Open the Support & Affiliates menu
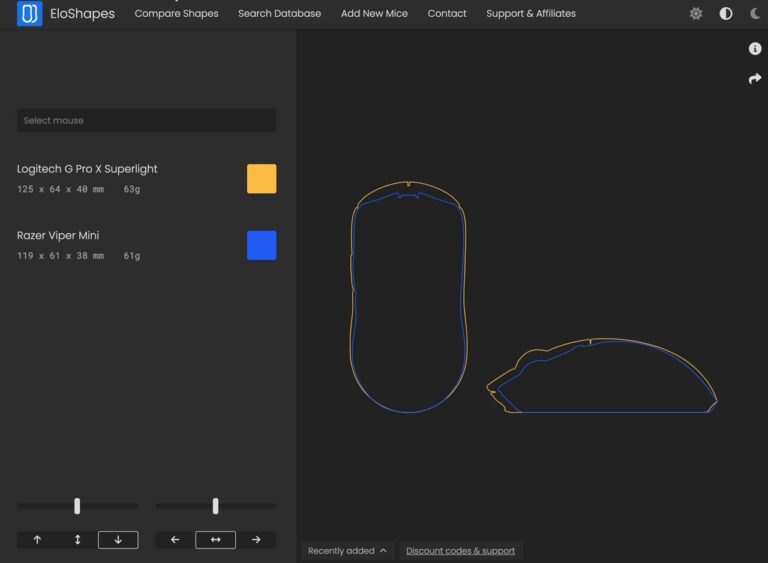 (530, 14)
